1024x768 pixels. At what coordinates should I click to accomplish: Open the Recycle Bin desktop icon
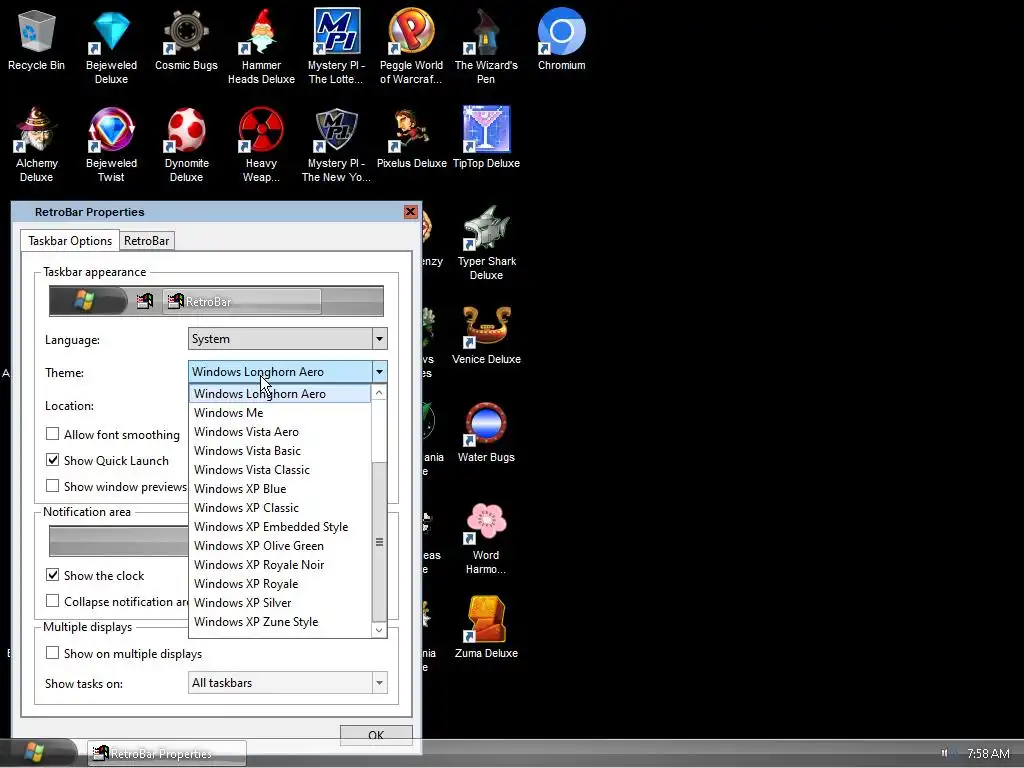click(37, 40)
